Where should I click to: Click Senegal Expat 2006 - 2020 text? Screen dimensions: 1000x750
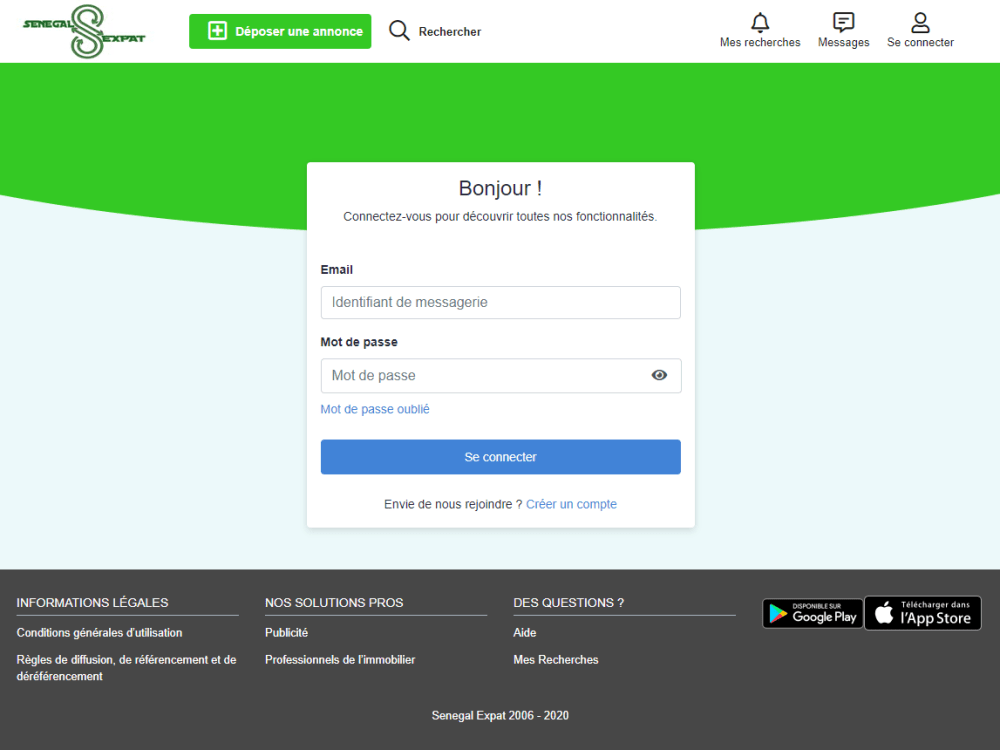(500, 716)
